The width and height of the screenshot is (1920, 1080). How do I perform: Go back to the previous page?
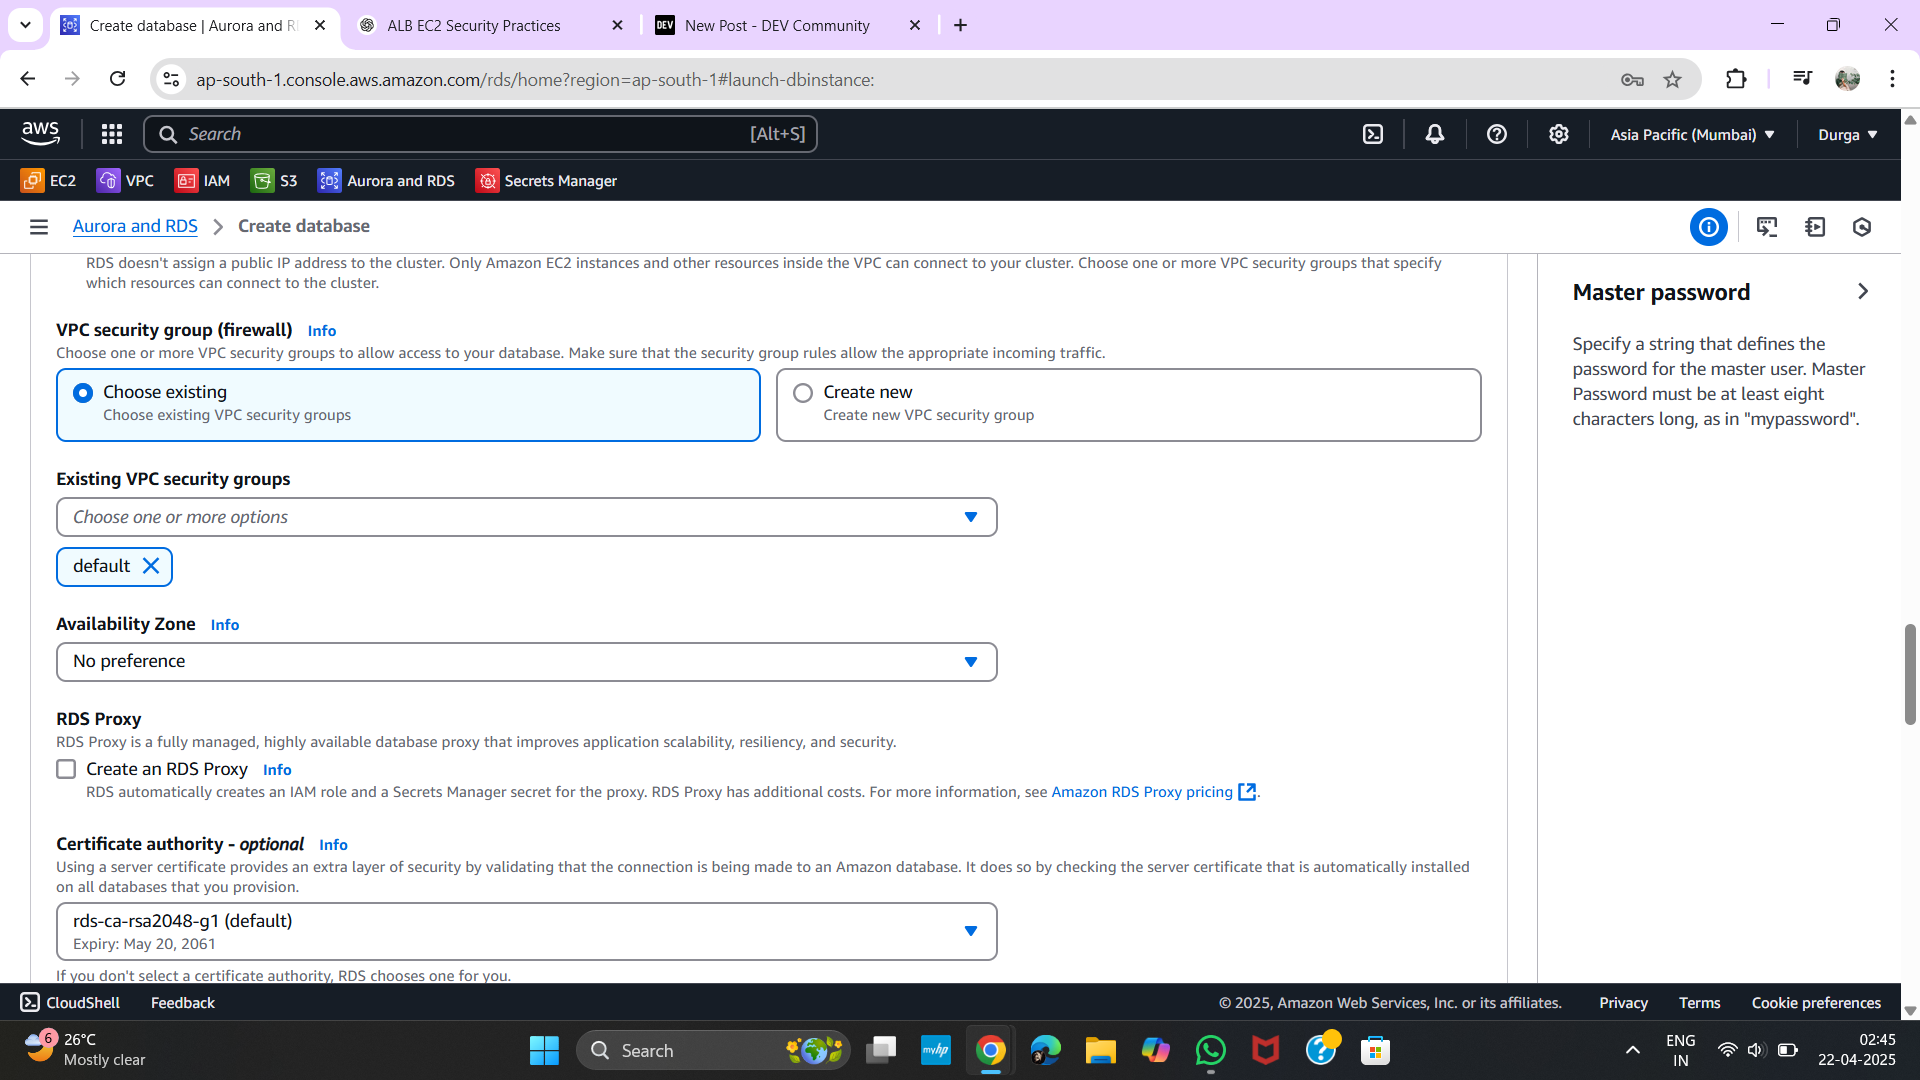point(28,79)
